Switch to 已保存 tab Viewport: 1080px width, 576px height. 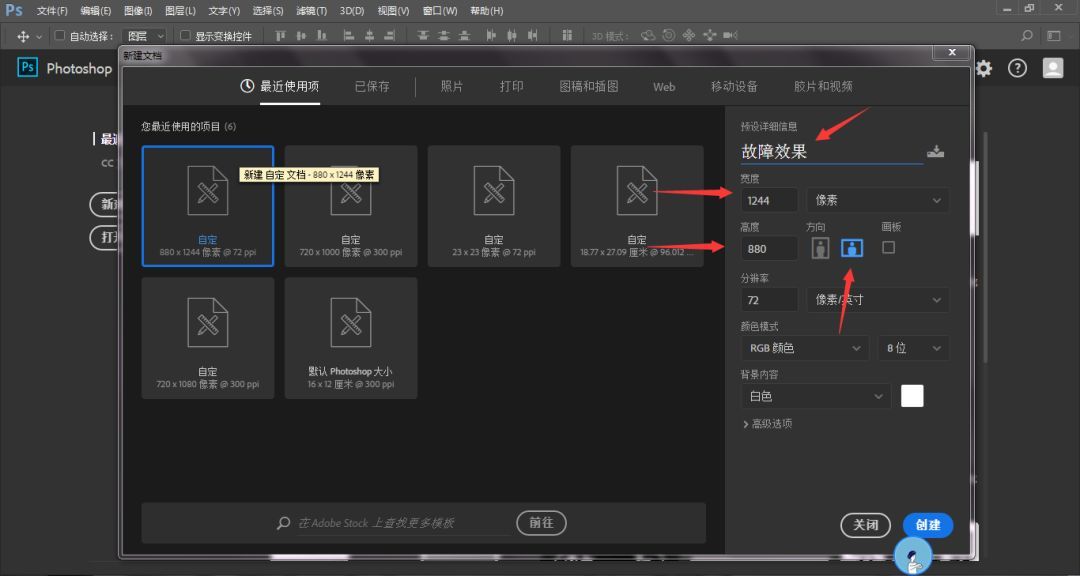click(x=372, y=86)
